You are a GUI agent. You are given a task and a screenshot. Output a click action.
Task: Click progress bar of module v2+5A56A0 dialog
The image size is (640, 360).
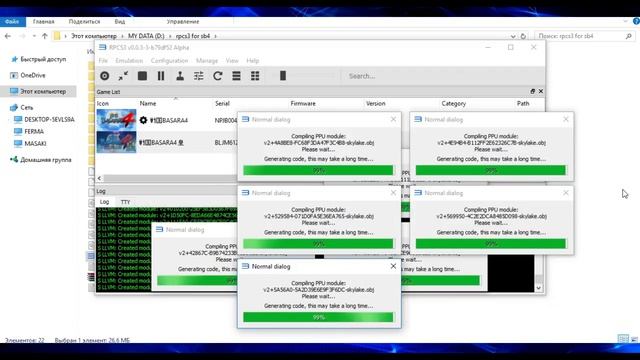tap(318, 317)
